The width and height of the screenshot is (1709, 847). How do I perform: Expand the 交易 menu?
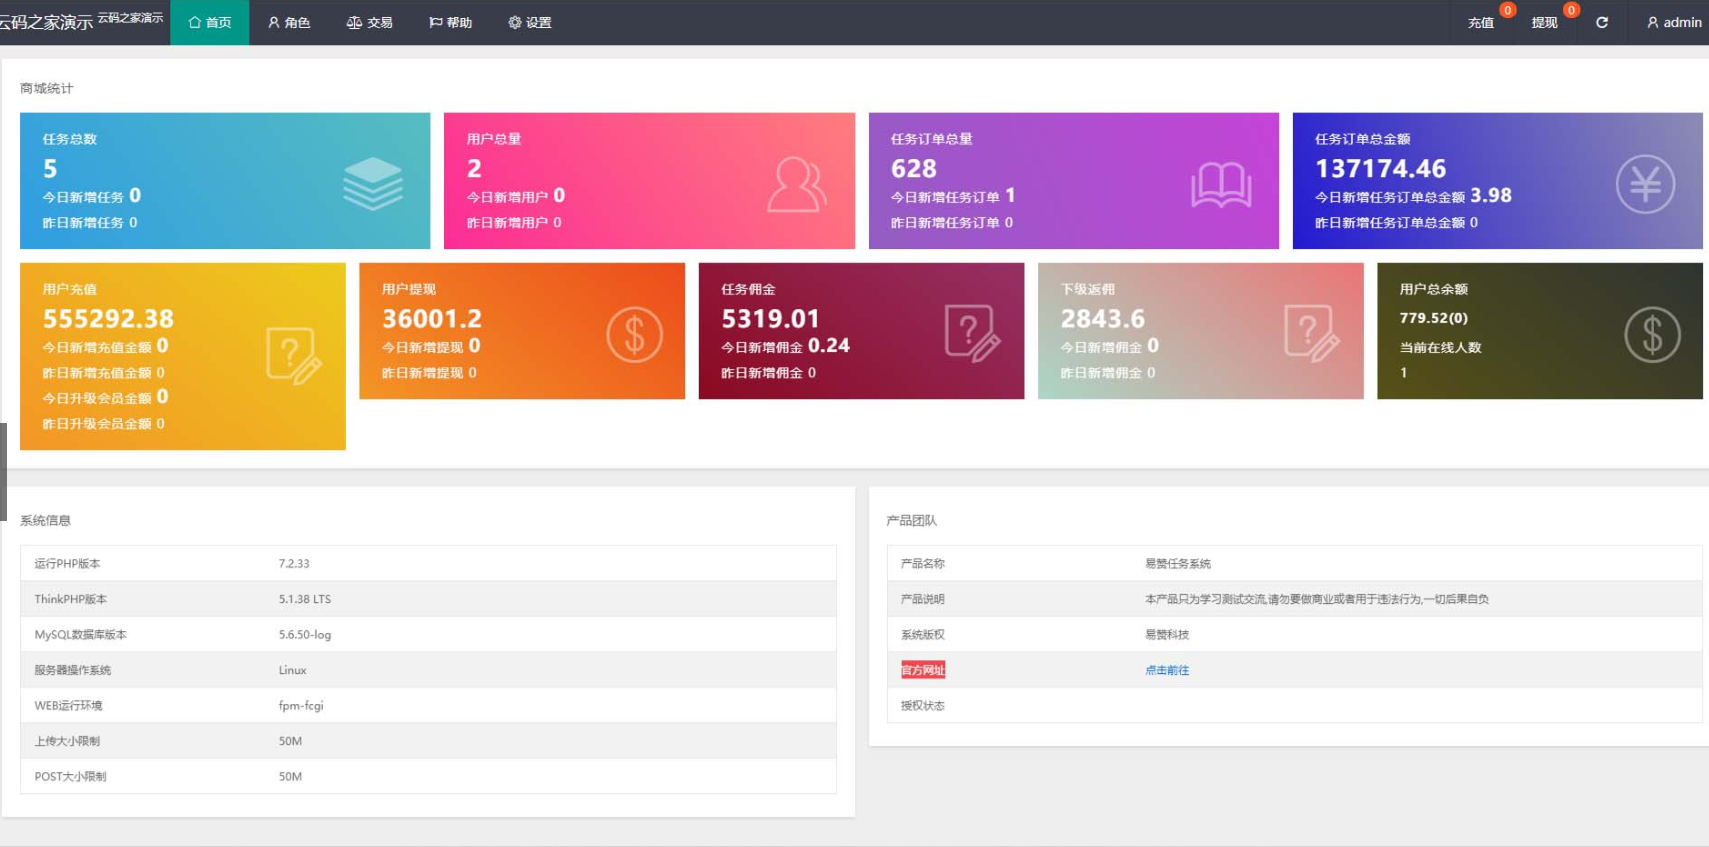(x=369, y=22)
